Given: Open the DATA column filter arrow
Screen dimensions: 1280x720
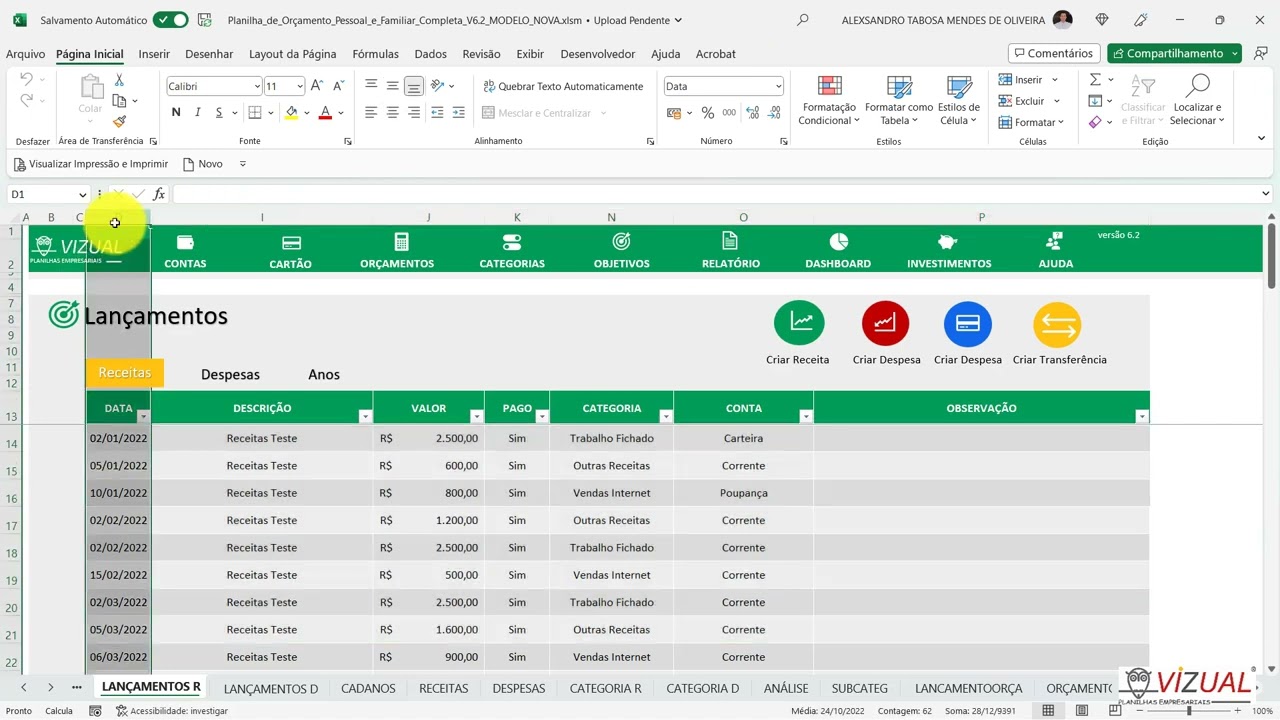Looking at the screenshot, I should click(x=143, y=416).
